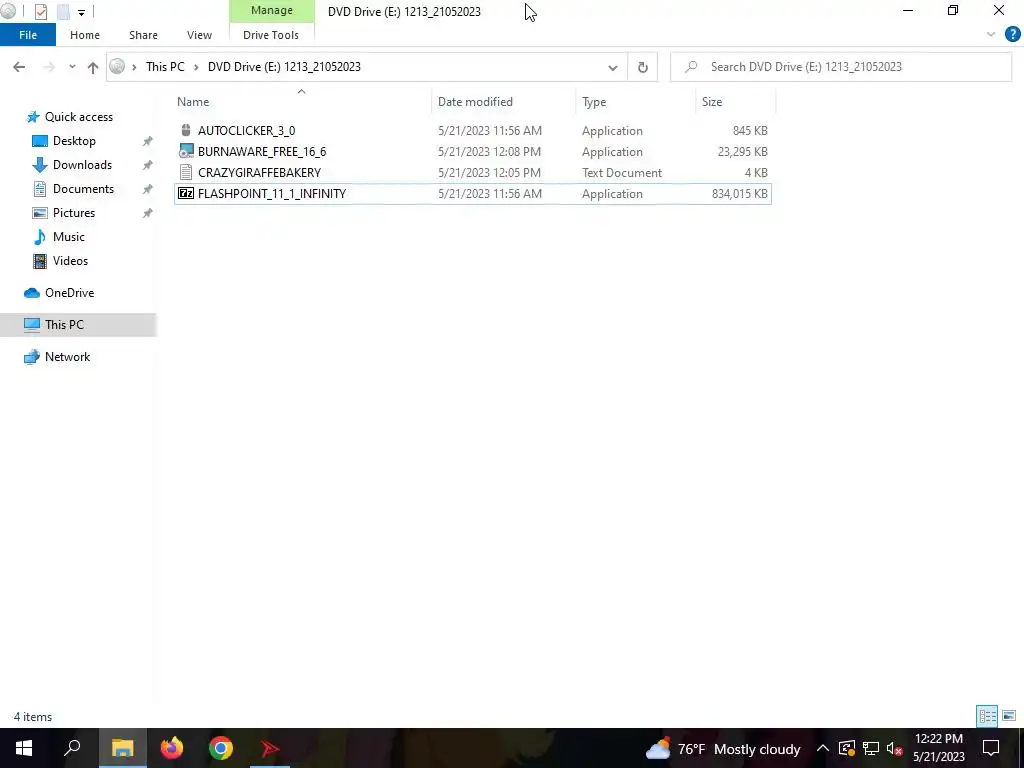Click the New folder quick access icon

(63, 11)
